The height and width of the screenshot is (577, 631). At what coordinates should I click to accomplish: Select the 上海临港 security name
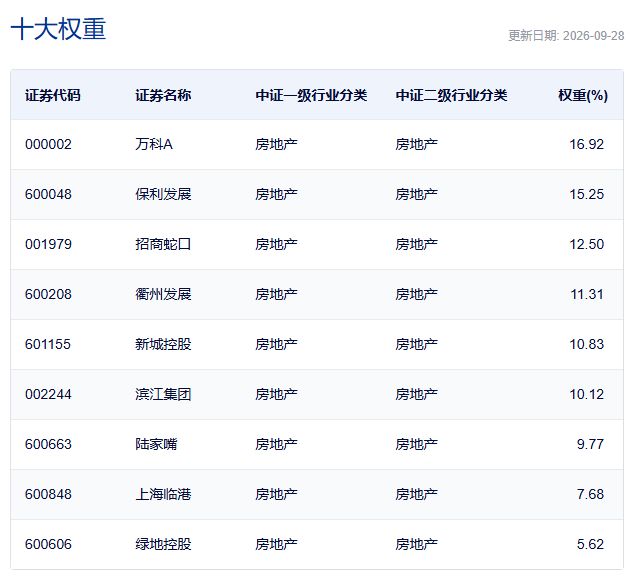tap(163, 494)
